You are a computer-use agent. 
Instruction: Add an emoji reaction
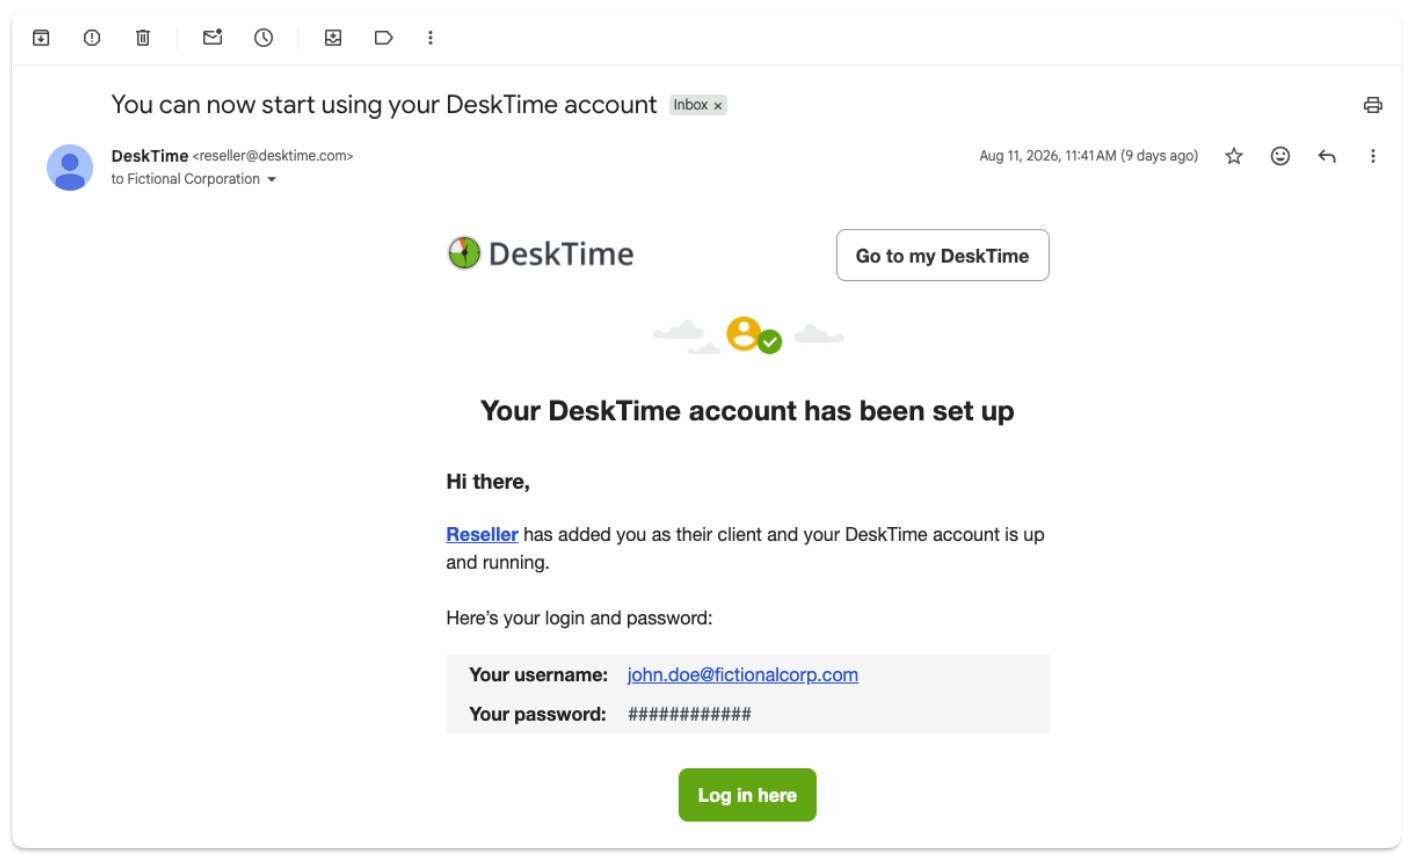[x=1280, y=156]
